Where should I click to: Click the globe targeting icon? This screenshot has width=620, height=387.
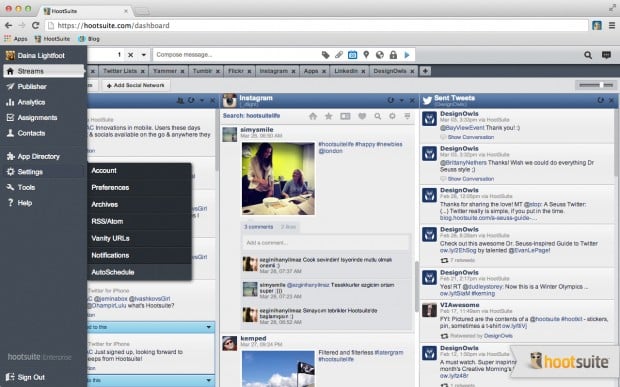click(380, 55)
